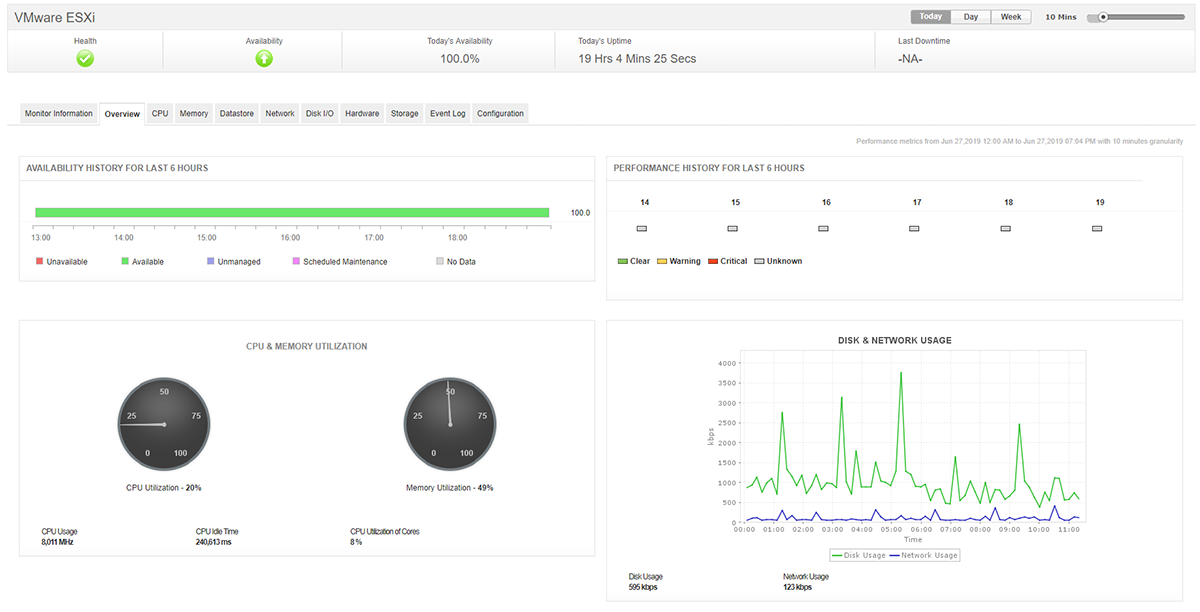Switch to the Event Log tab
This screenshot has width=1200, height=612.
[x=447, y=113]
